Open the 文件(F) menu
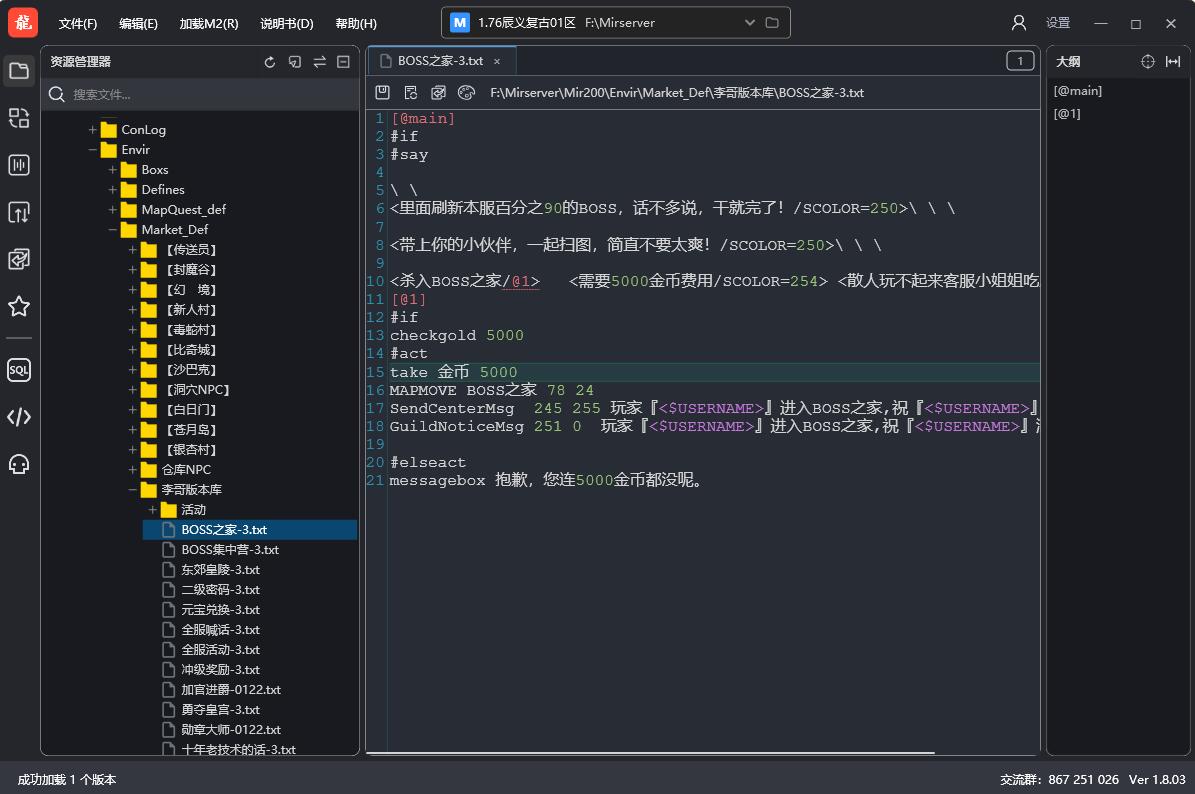The width and height of the screenshot is (1195, 794). pos(78,24)
